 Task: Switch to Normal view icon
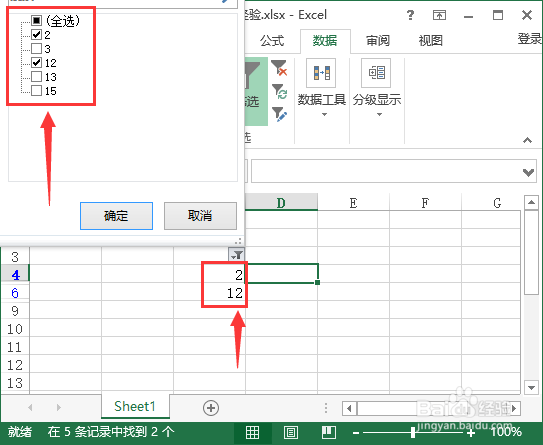(x=252, y=432)
